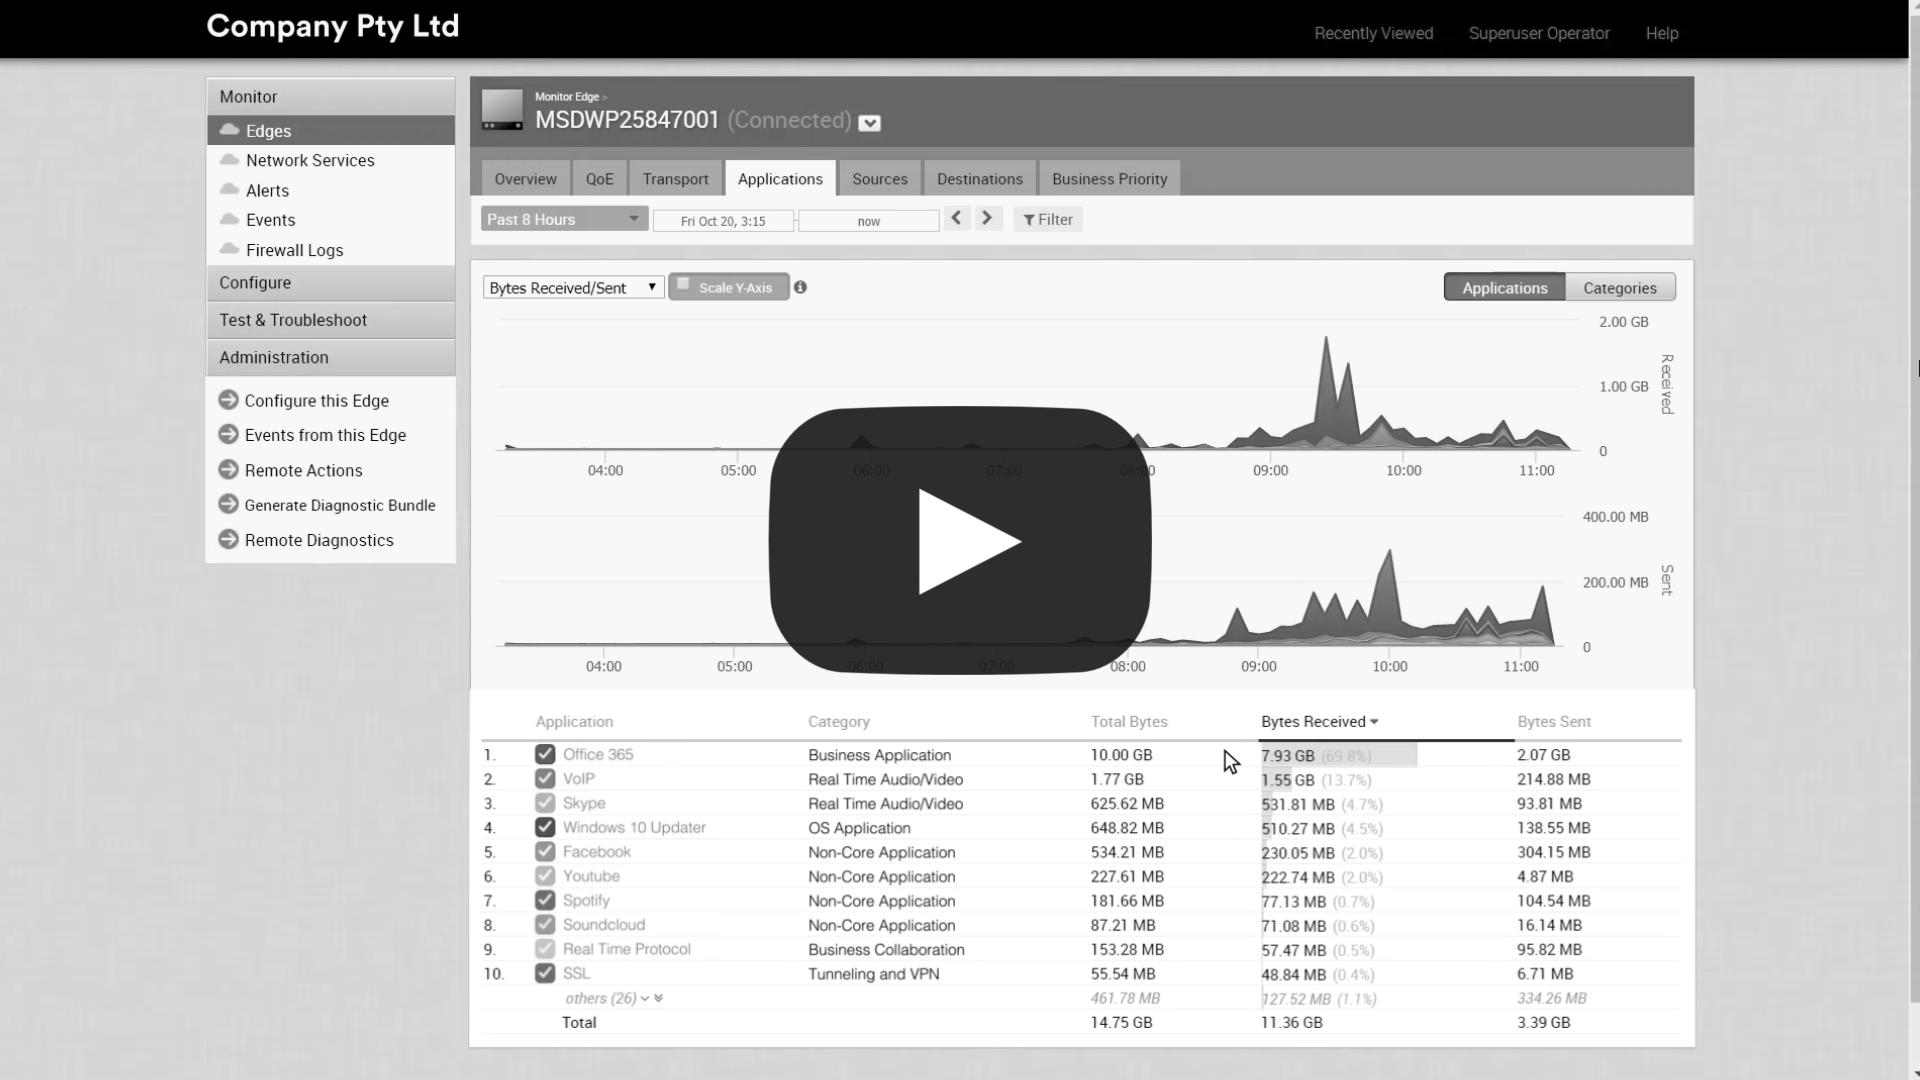The width and height of the screenshot is (1920, 1080).
Task: Click the Firewall Logs icon
Action: pyautogui.click(x=228, y=249)
